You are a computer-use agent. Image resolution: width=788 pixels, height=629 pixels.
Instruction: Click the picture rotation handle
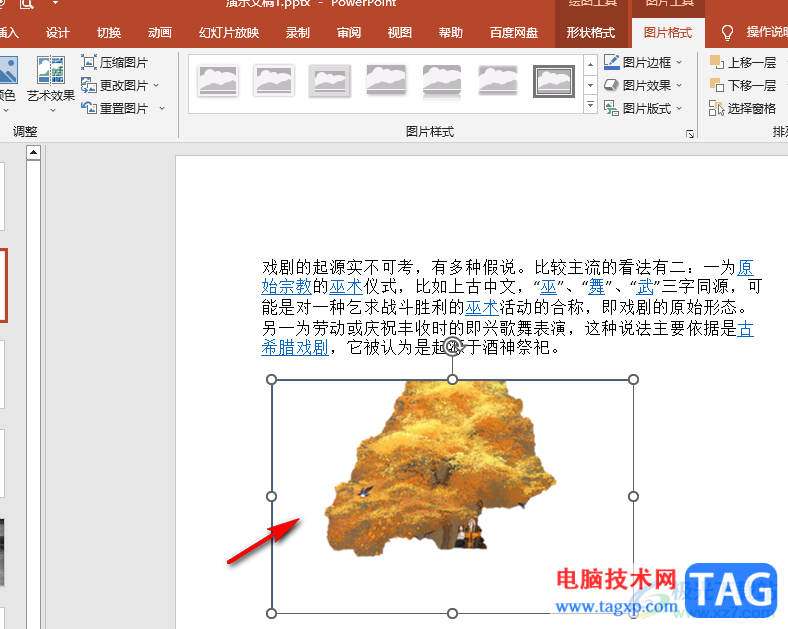(453, 346)
